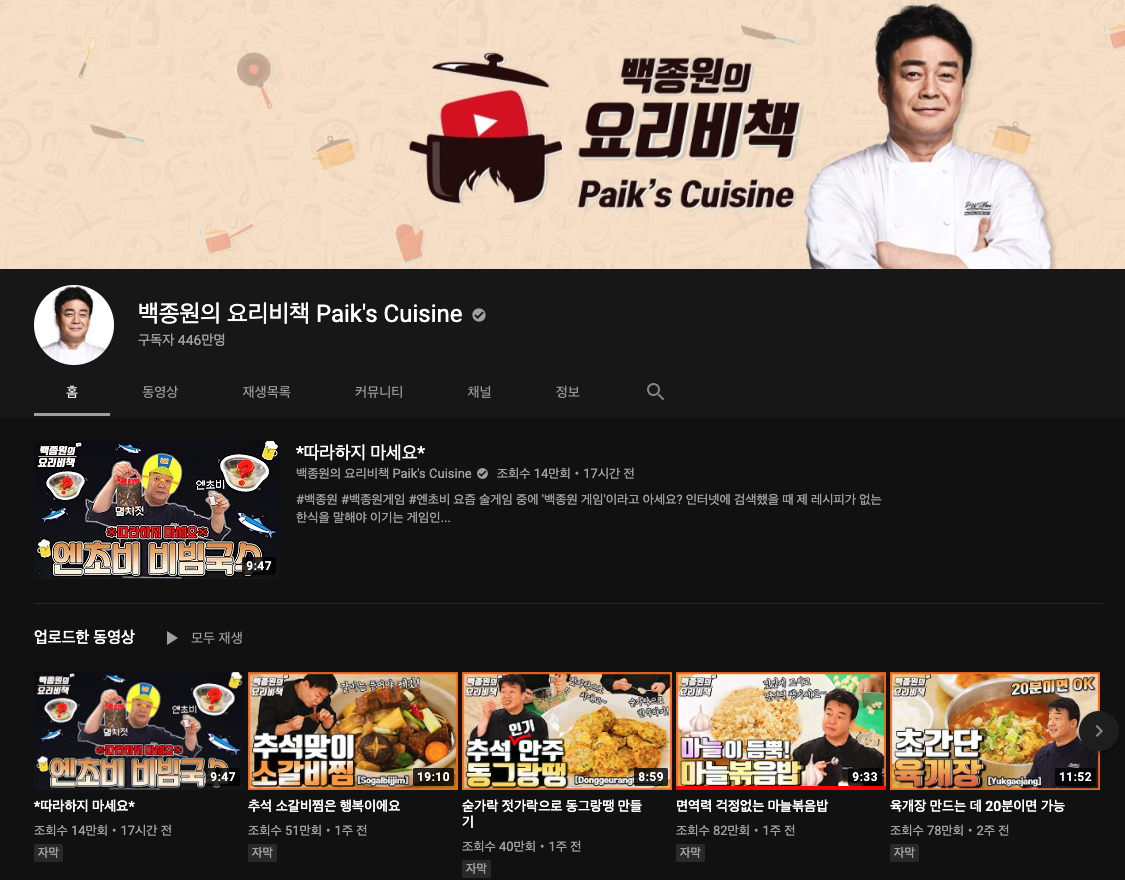Play the 마늘볶음밥 video thumbnail
1125x880 pixels.
(781, 731)
